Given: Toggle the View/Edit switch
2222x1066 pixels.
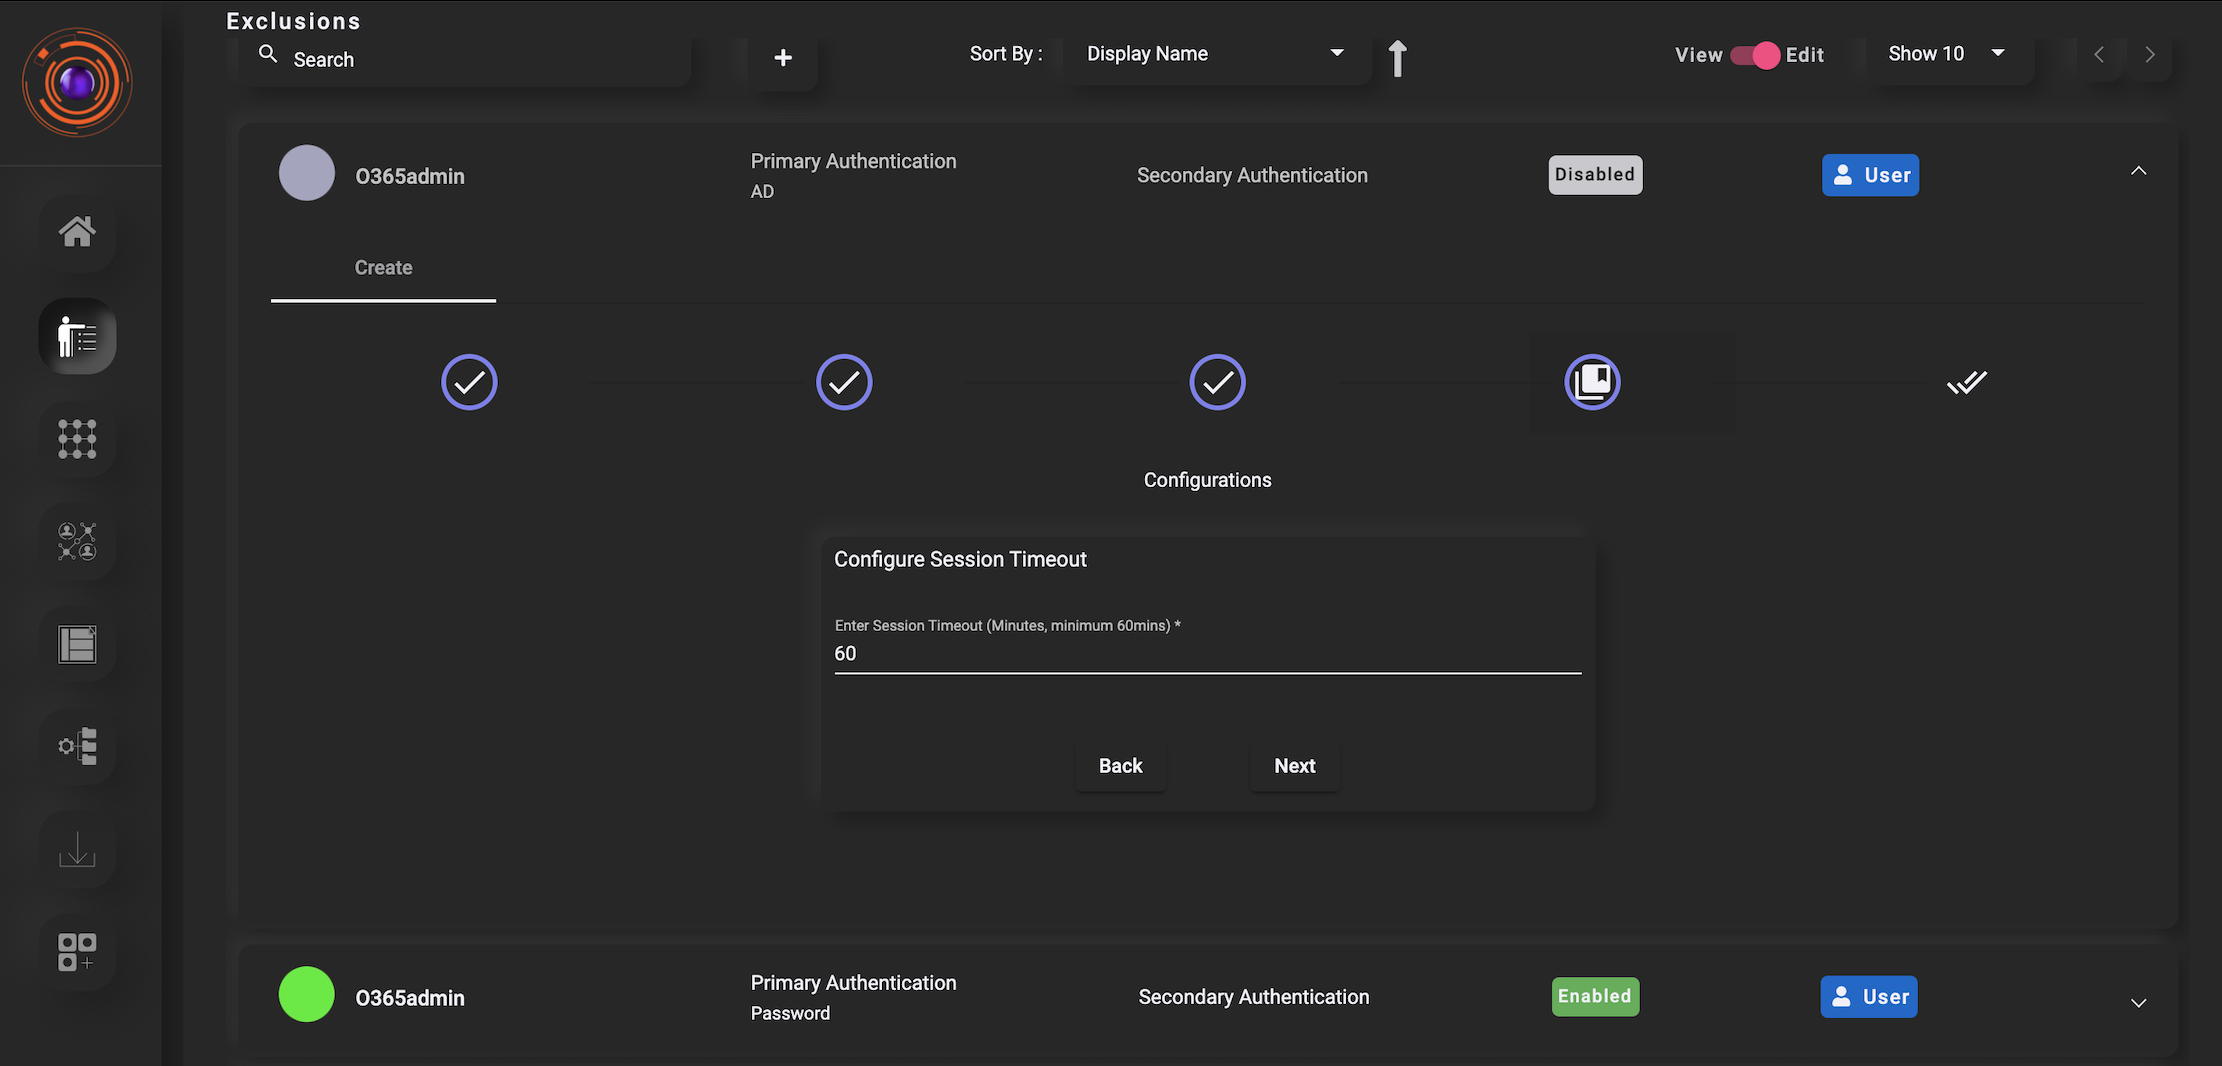Looking at the screenshot, I should point(1755,55).
